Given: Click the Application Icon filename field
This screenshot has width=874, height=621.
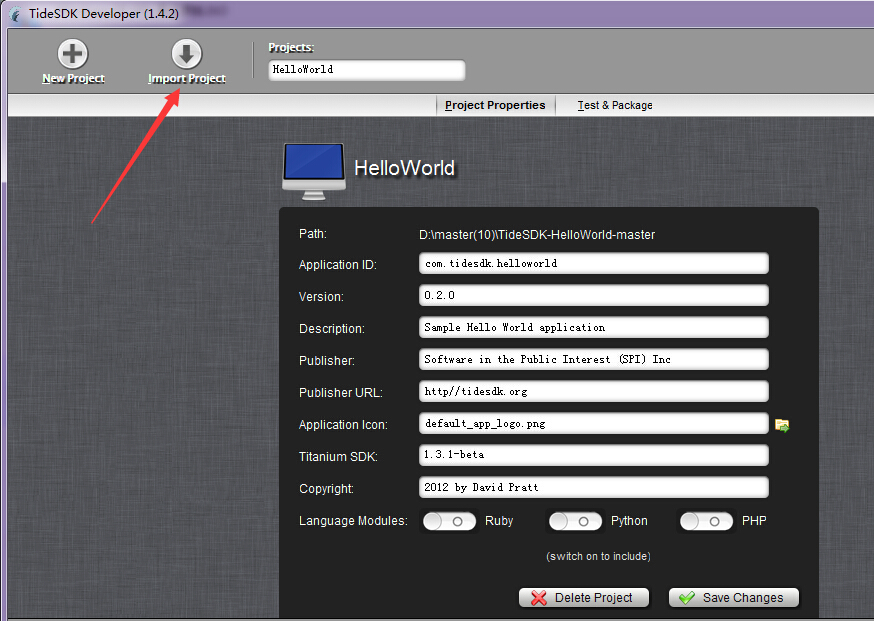Looking at the screenshot, I should [594, 423].
